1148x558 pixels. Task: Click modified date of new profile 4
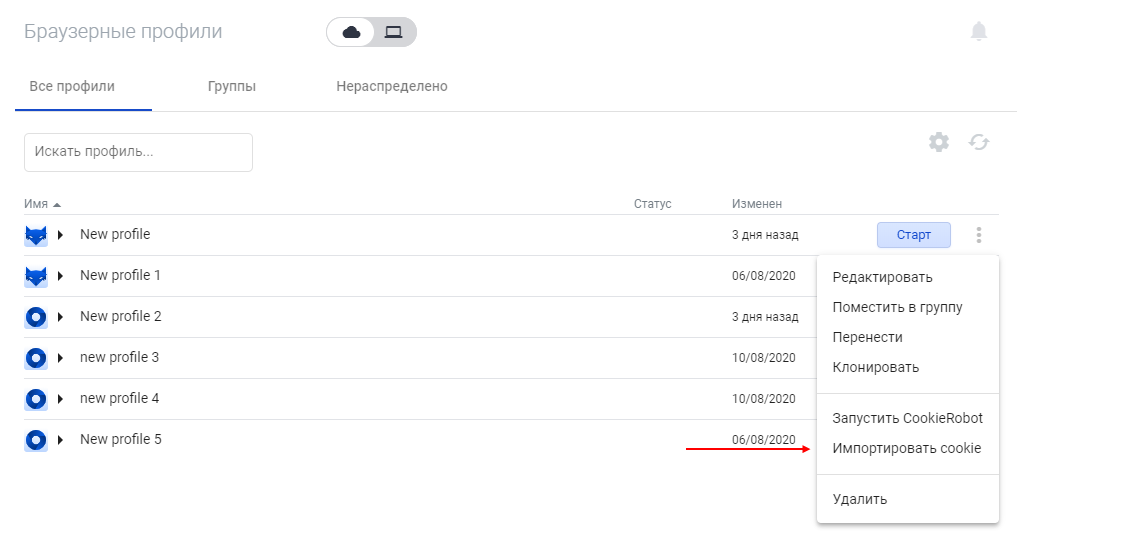pos(764,399)
